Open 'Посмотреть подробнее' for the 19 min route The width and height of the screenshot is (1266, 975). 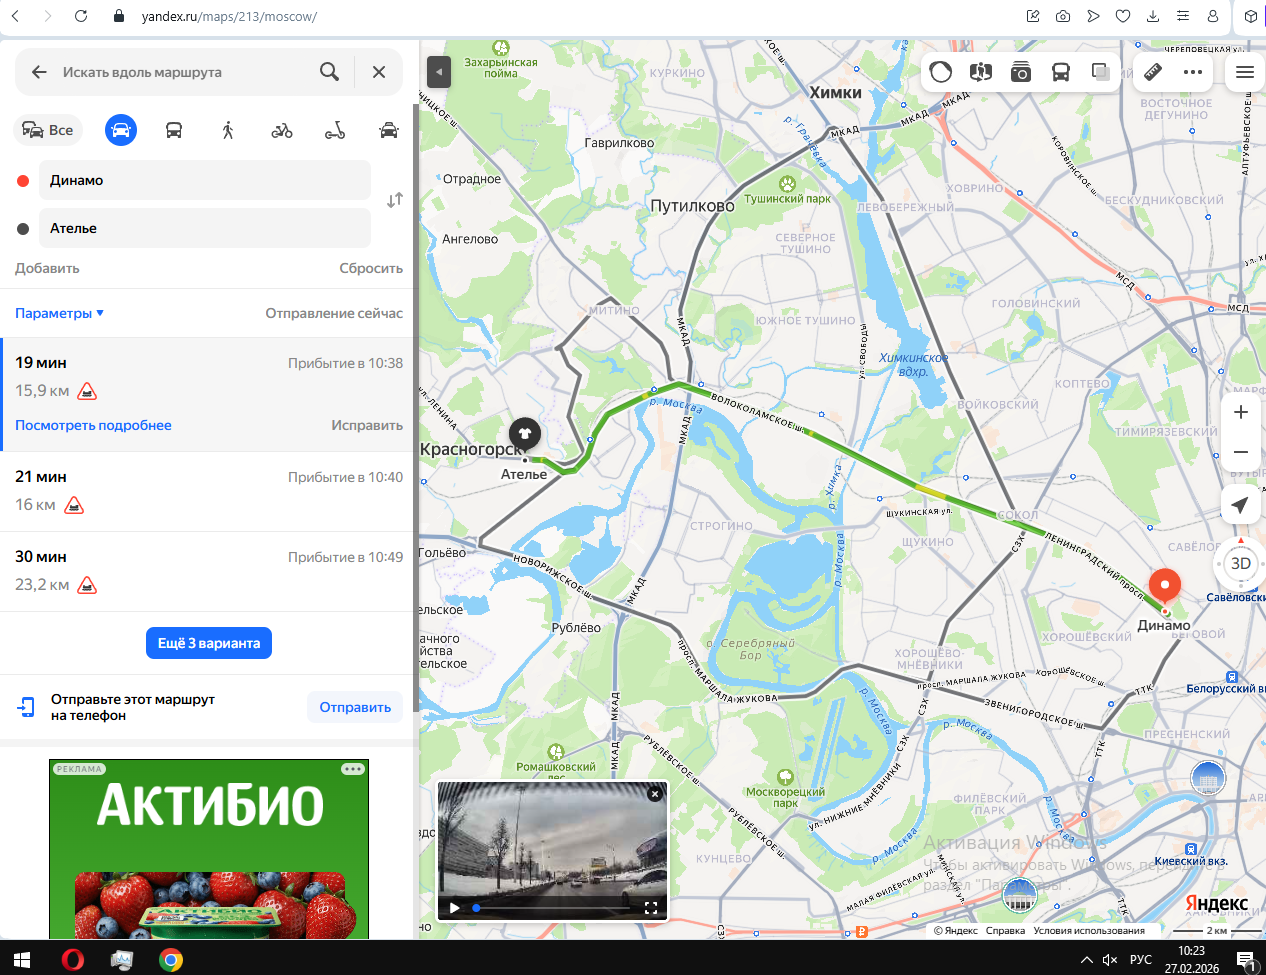[93, 425]
